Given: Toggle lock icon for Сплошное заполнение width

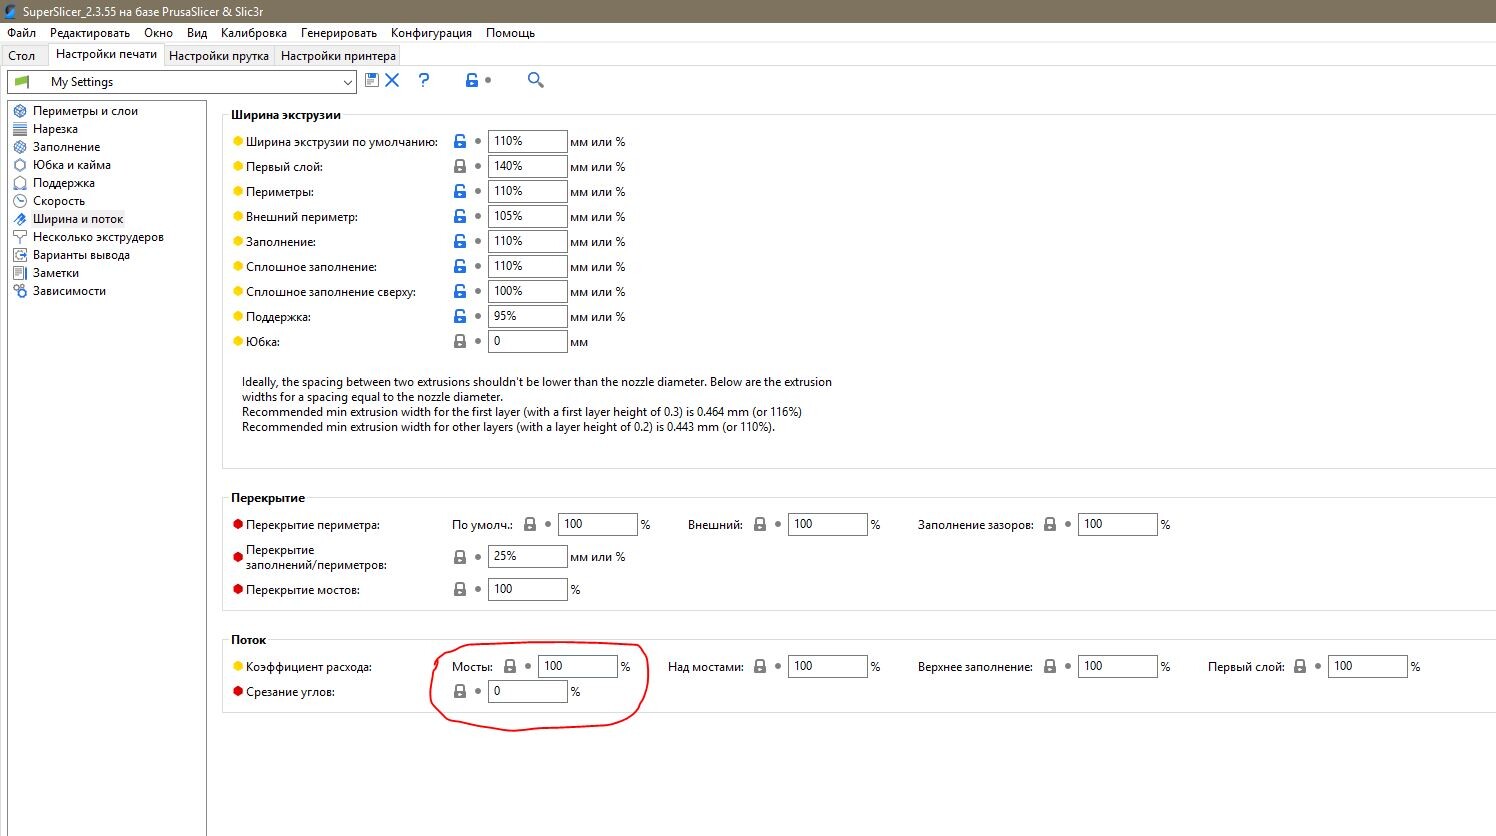Looking at the screenshot, I should (460, 267).
